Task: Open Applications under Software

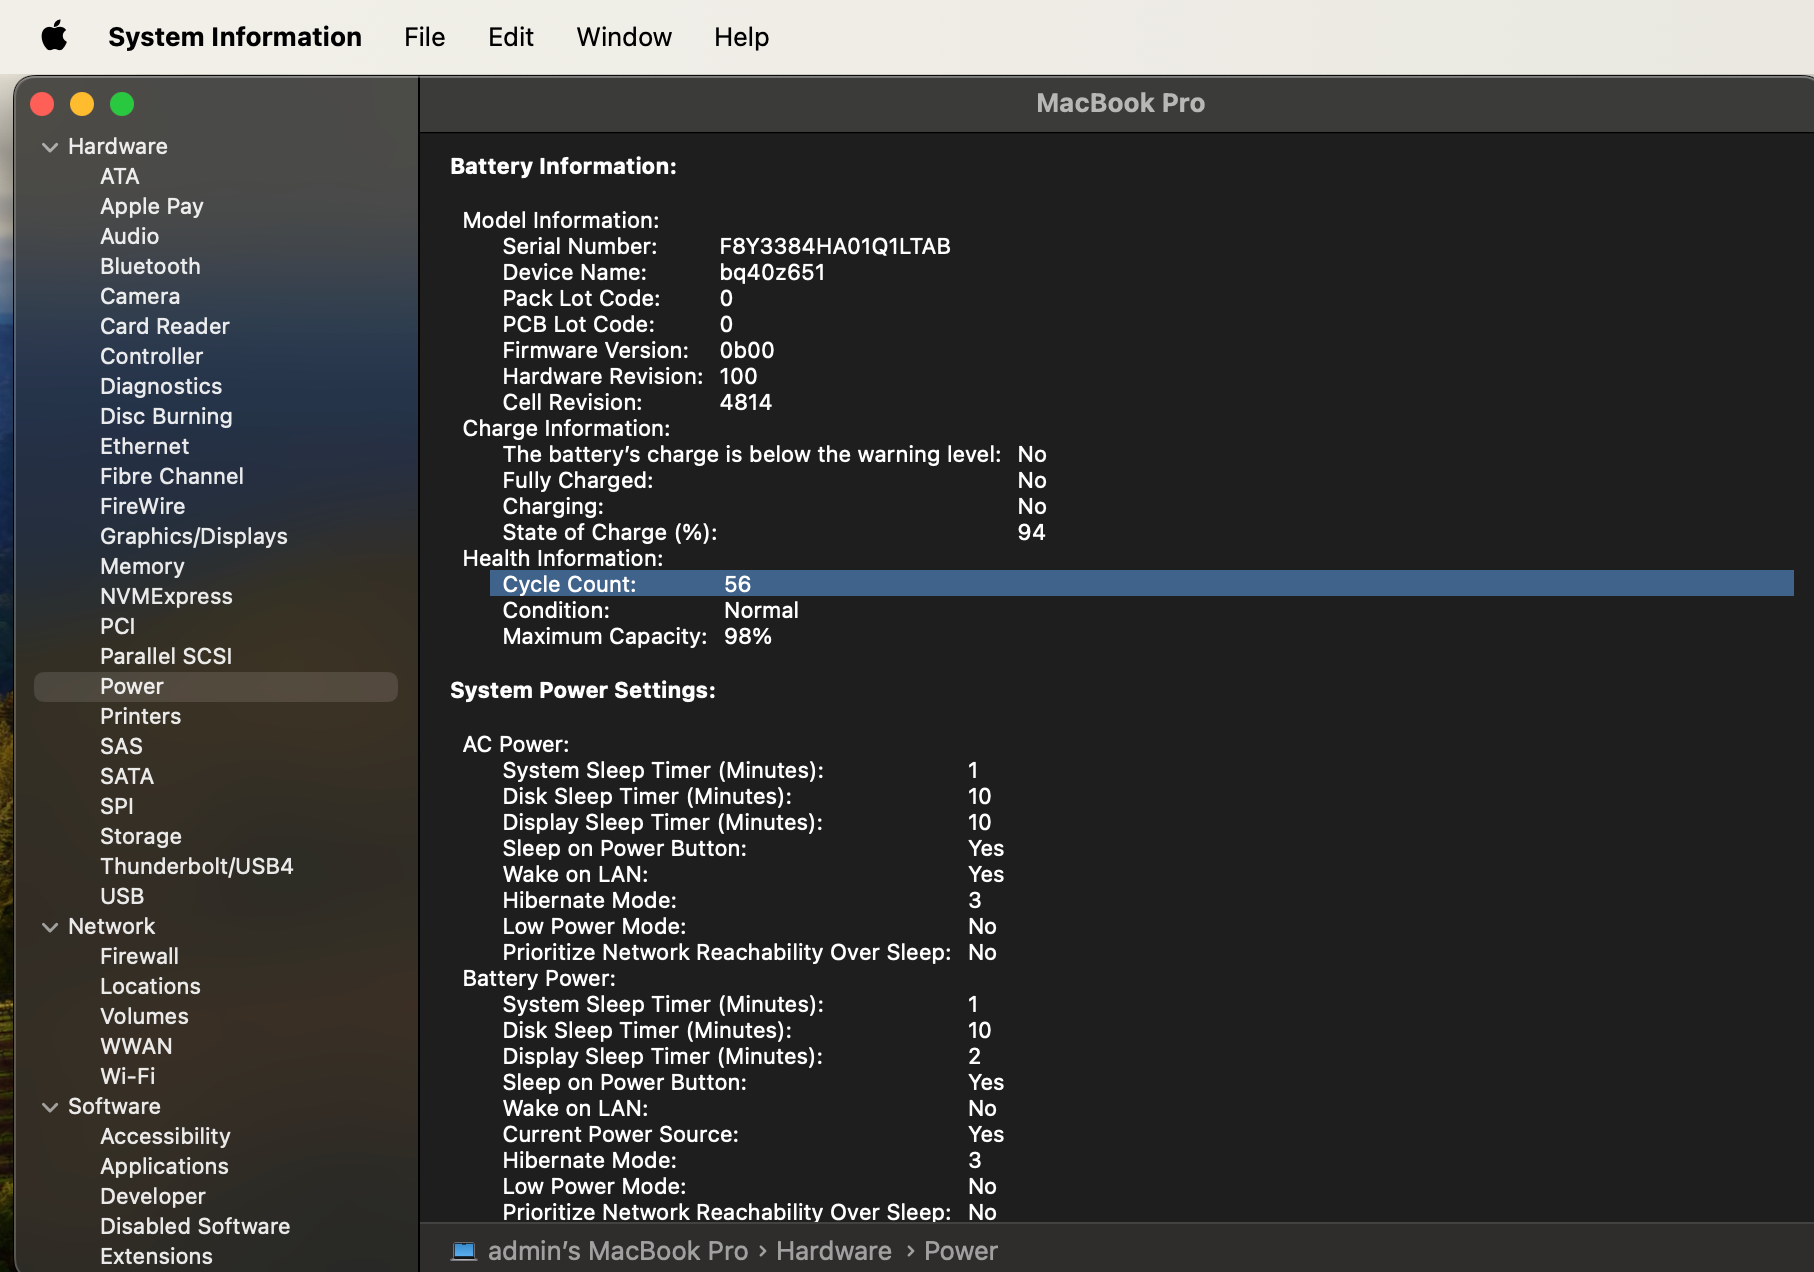Action: pyautogui.click(x=164, y=1166)
